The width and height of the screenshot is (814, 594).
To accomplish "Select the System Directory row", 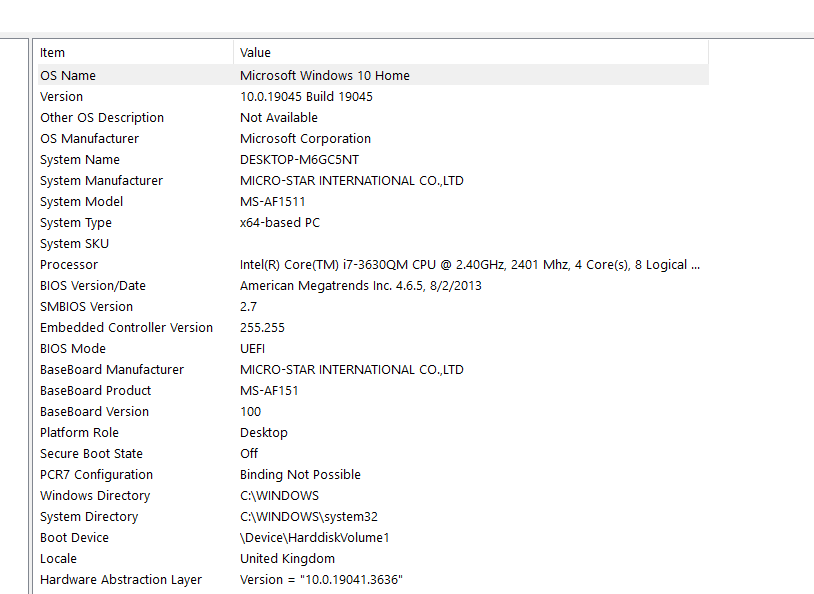I will pos(373,517).
